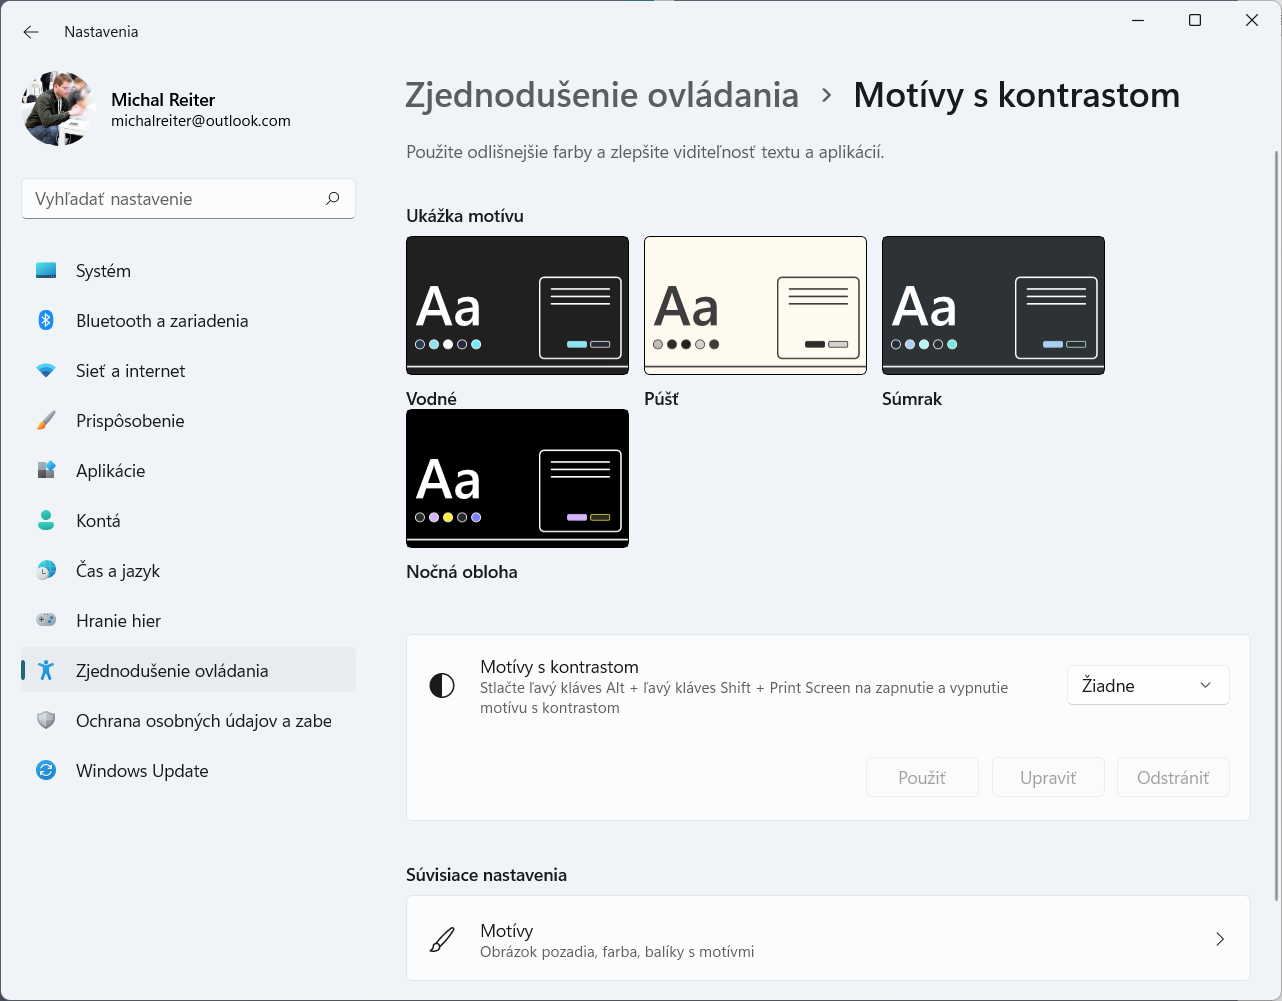Viewport: 1282px width, 1001px height.
Task: Open the Systém settings category
Action: pos(103,271)
